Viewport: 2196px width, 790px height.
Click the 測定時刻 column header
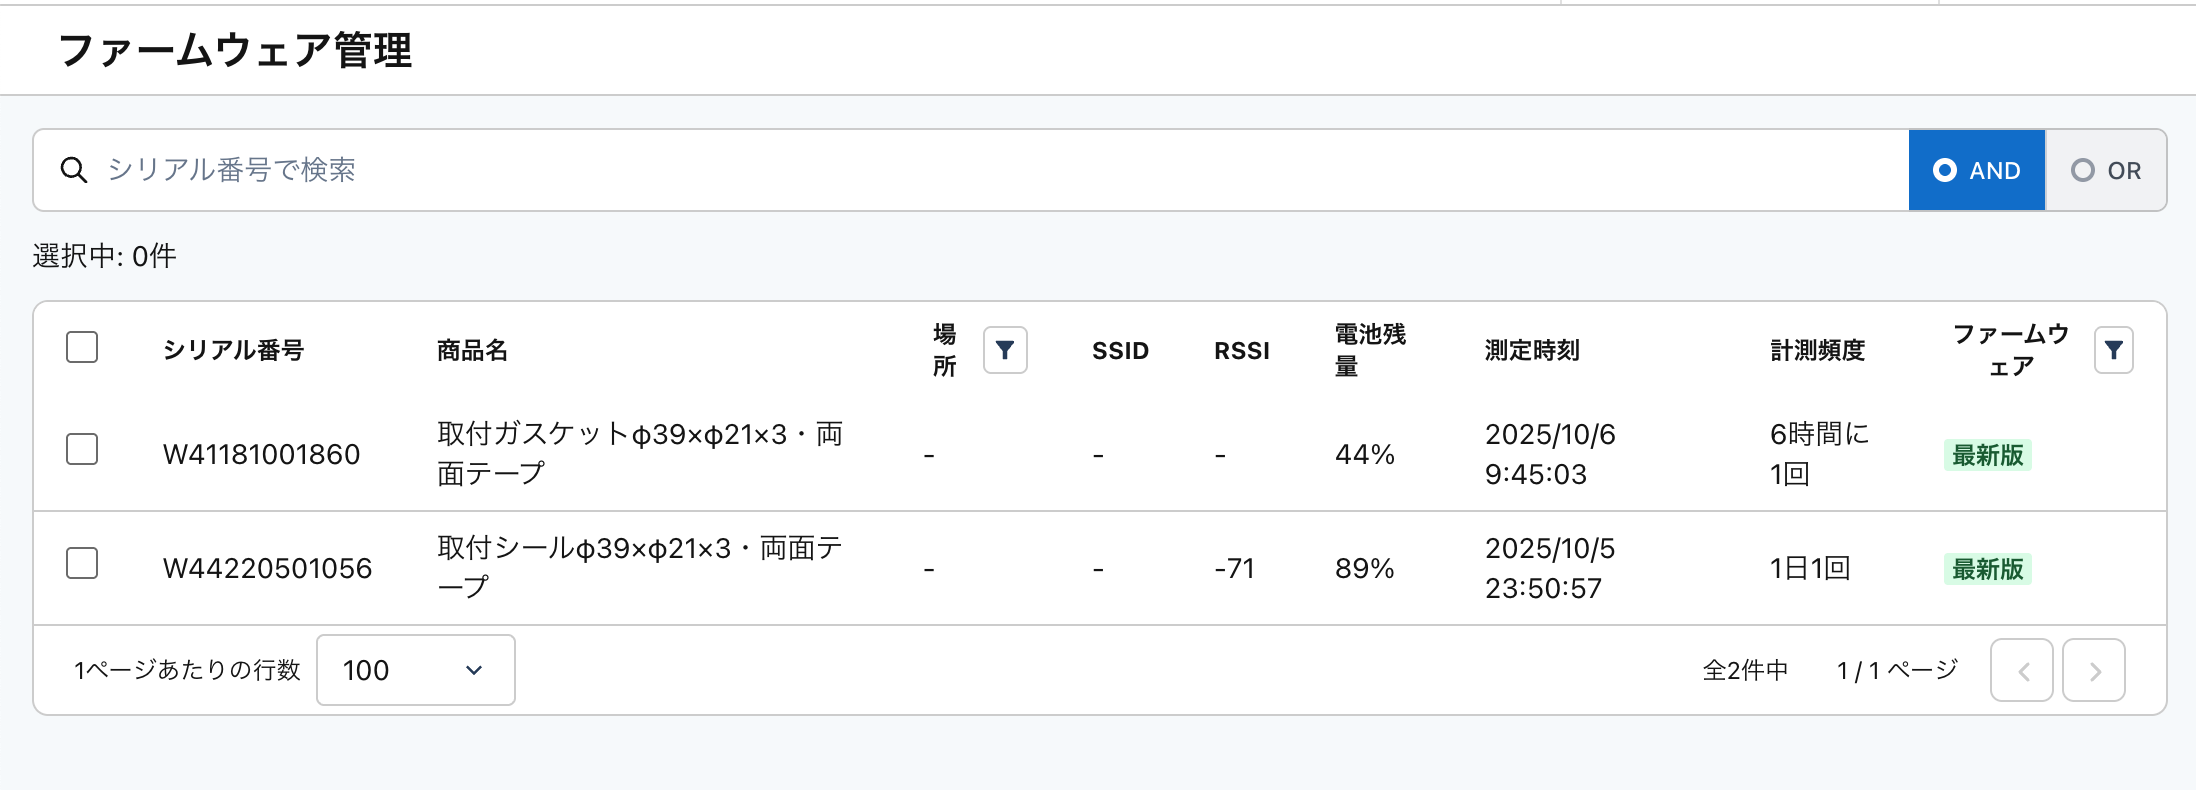click(1531, 350)
